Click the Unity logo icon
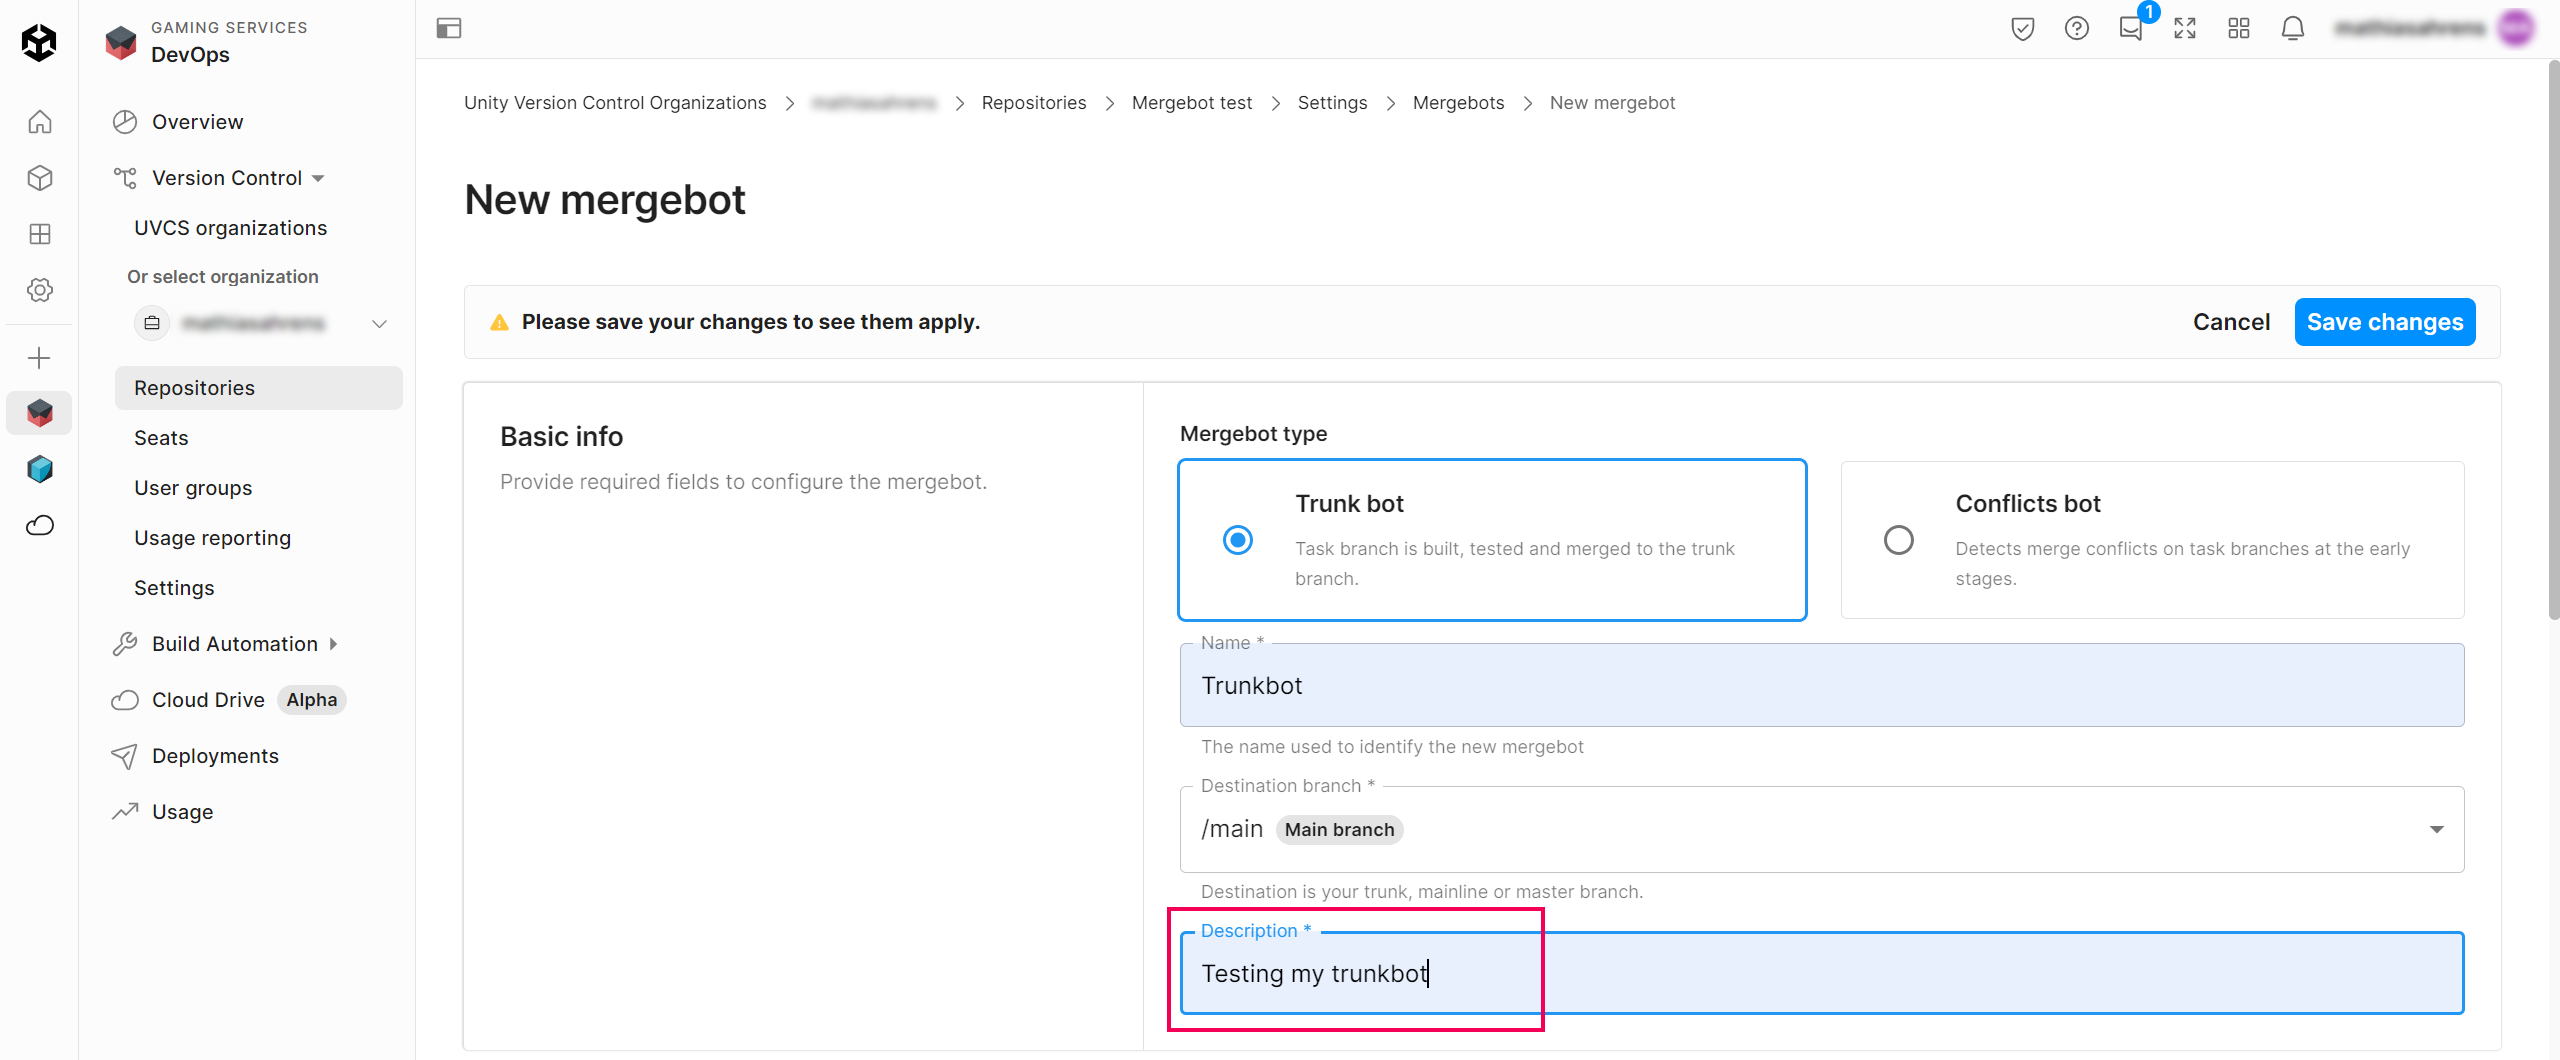This screenshot has width=2560, height=1060. click(x=39, y=42)
